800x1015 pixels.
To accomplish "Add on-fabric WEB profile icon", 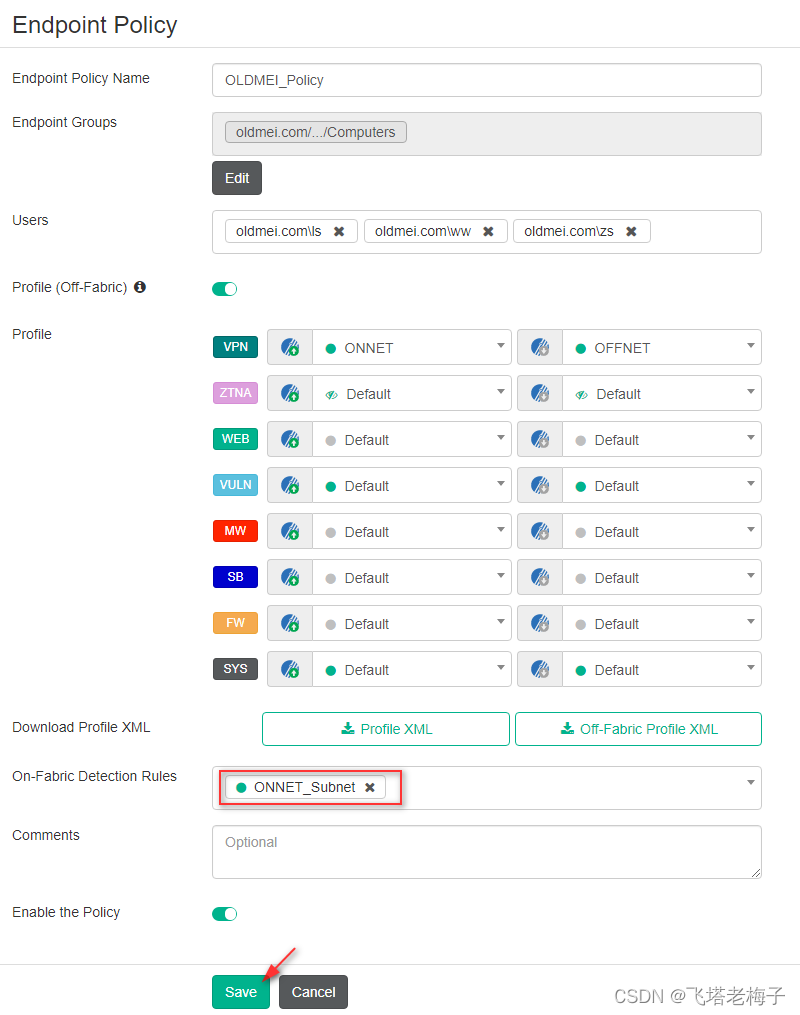I will (x=290, y=440).
